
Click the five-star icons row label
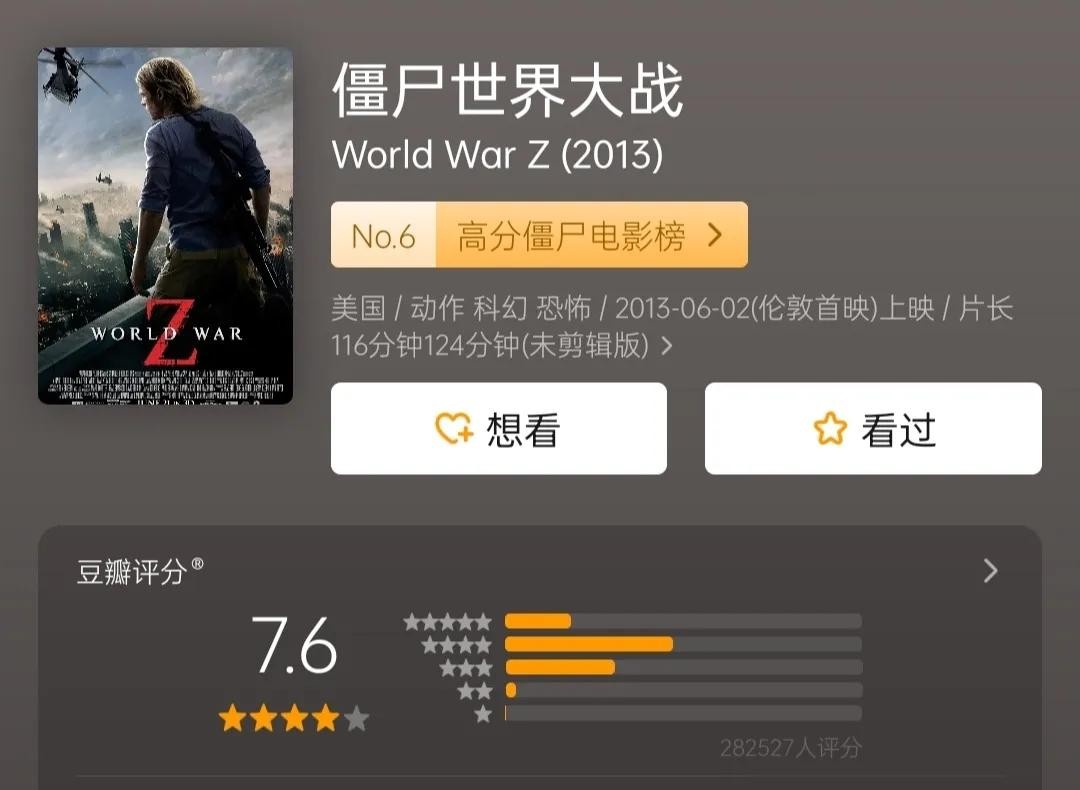pyautogui.click(x=448, y=622)
